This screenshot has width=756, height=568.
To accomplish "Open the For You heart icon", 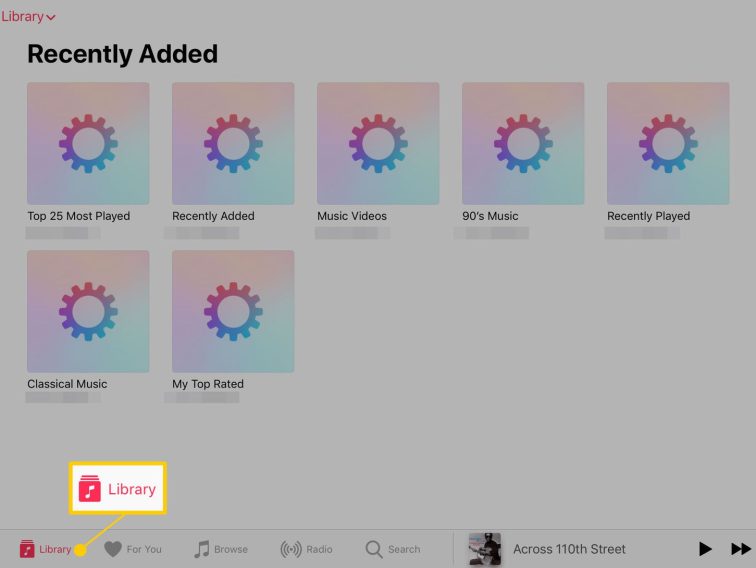I will click(113, 549).
